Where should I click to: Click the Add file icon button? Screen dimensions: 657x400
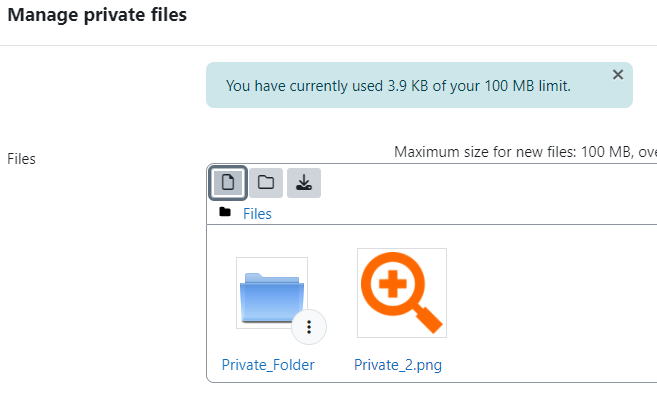(228, 183)
